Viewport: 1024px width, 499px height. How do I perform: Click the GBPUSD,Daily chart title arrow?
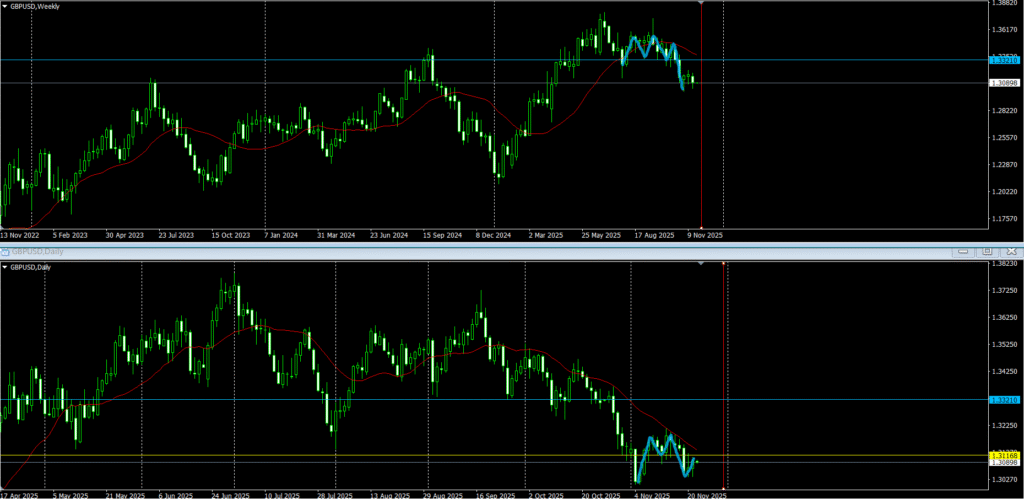(x=5, y=267)
